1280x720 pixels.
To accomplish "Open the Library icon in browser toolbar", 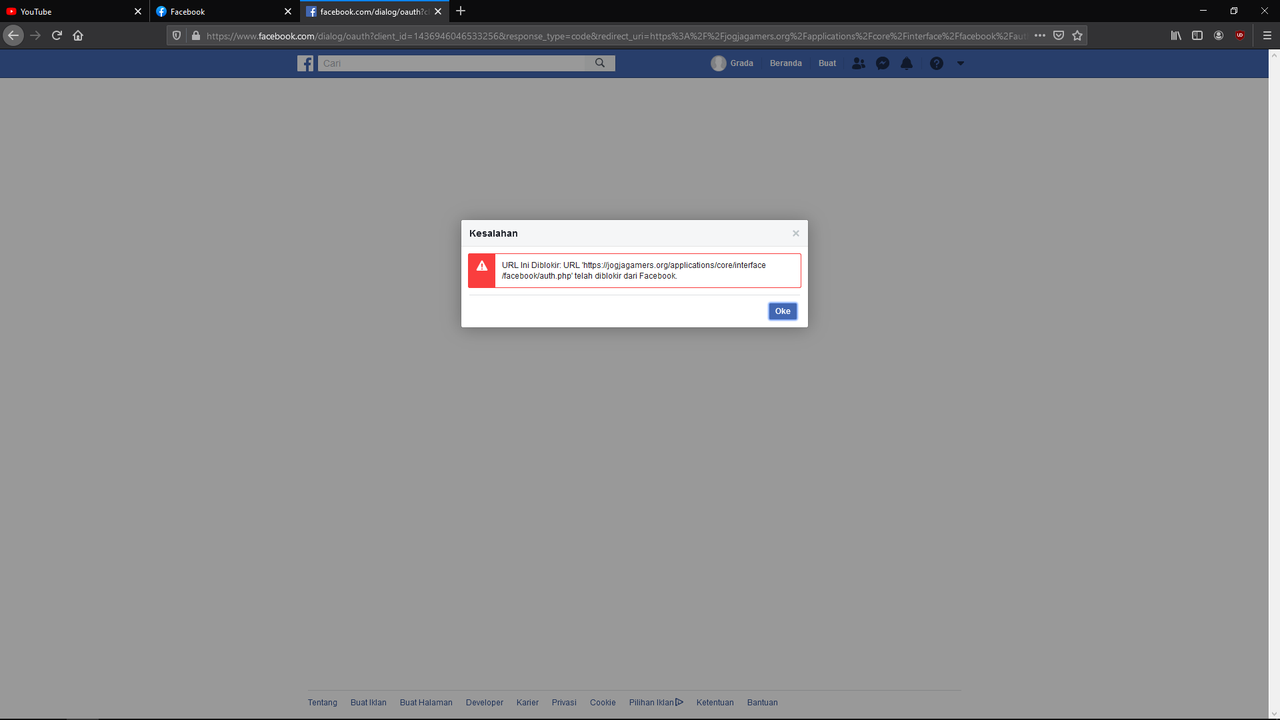I will point(1176,35).
